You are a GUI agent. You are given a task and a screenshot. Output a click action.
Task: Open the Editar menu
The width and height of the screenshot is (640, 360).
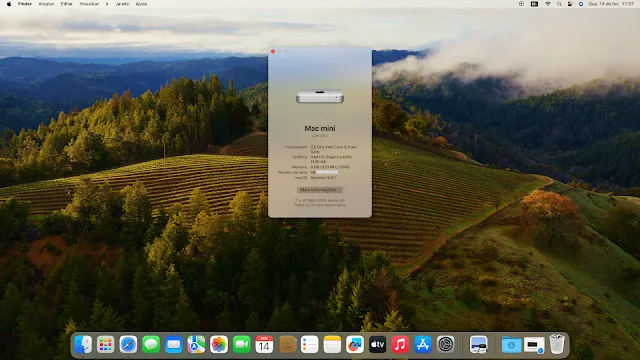67,4
